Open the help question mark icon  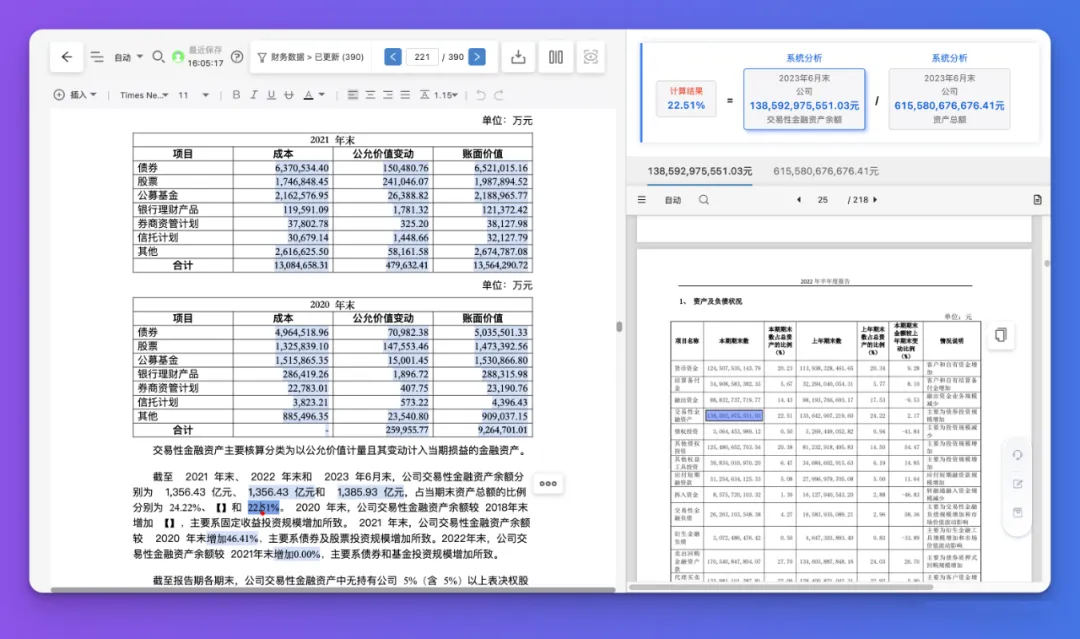point(237,57)
